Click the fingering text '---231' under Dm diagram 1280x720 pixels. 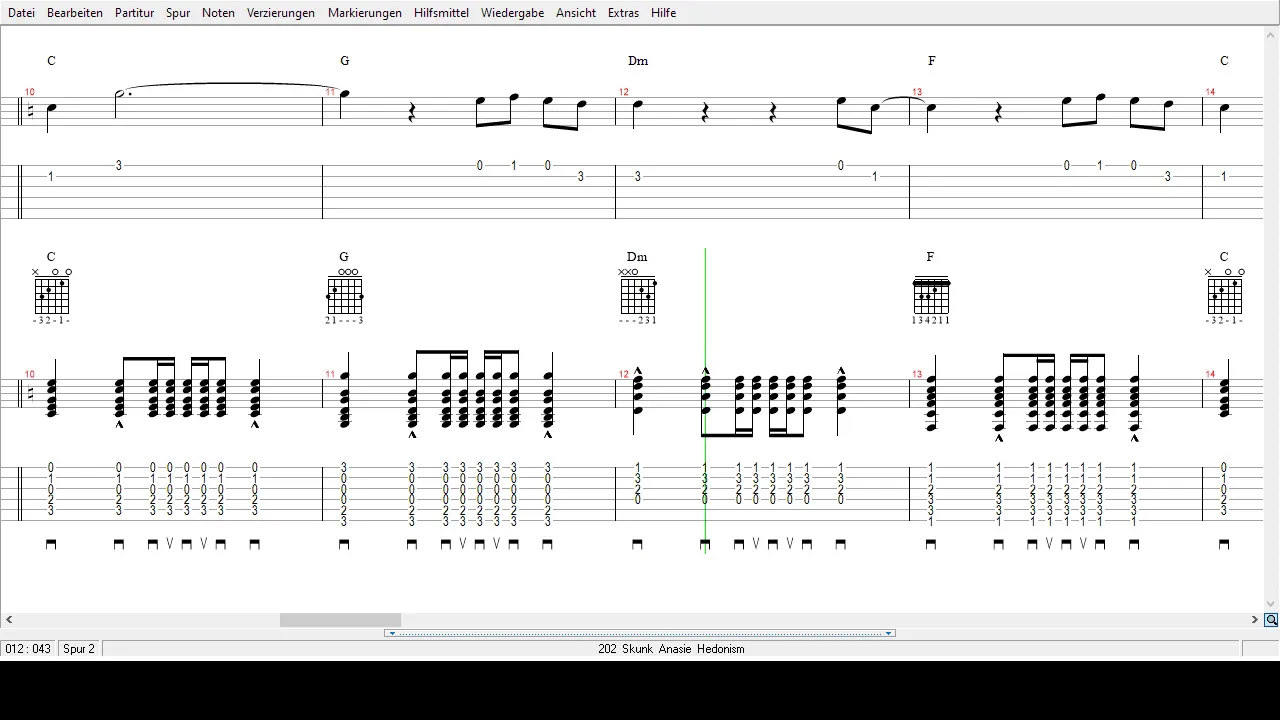[638, 321]
